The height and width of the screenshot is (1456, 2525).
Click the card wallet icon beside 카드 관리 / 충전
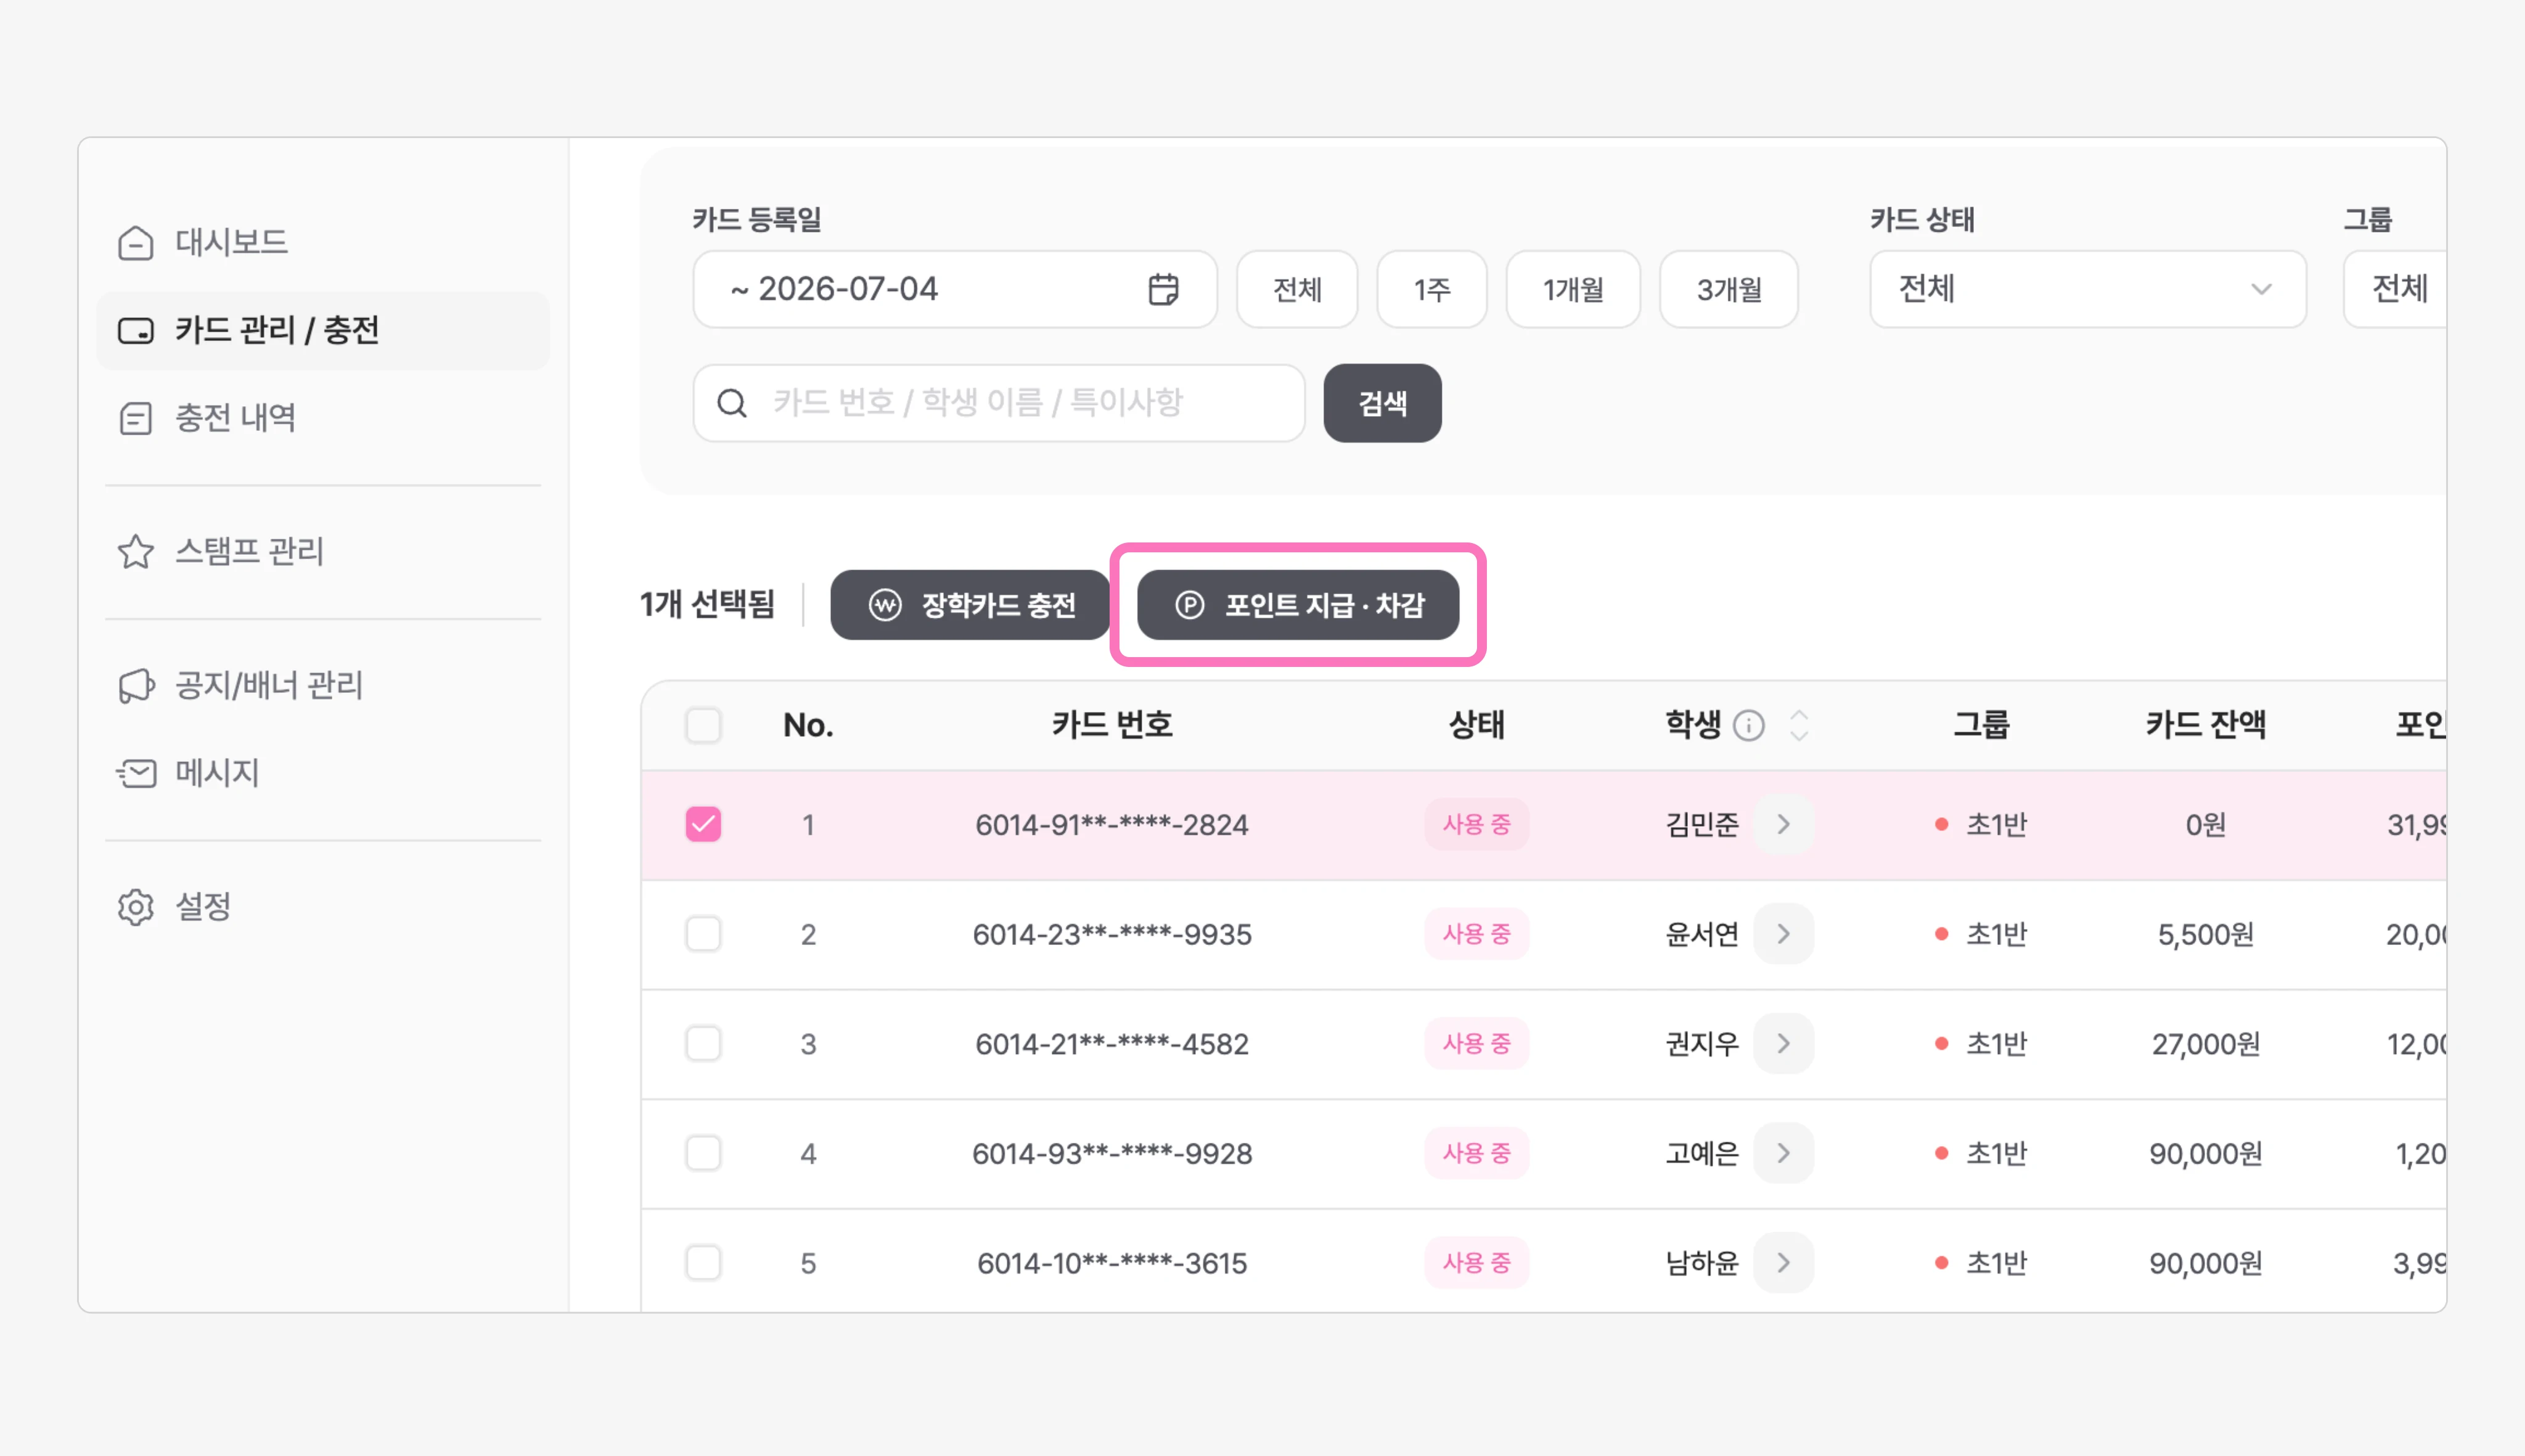tap(135, 331)
